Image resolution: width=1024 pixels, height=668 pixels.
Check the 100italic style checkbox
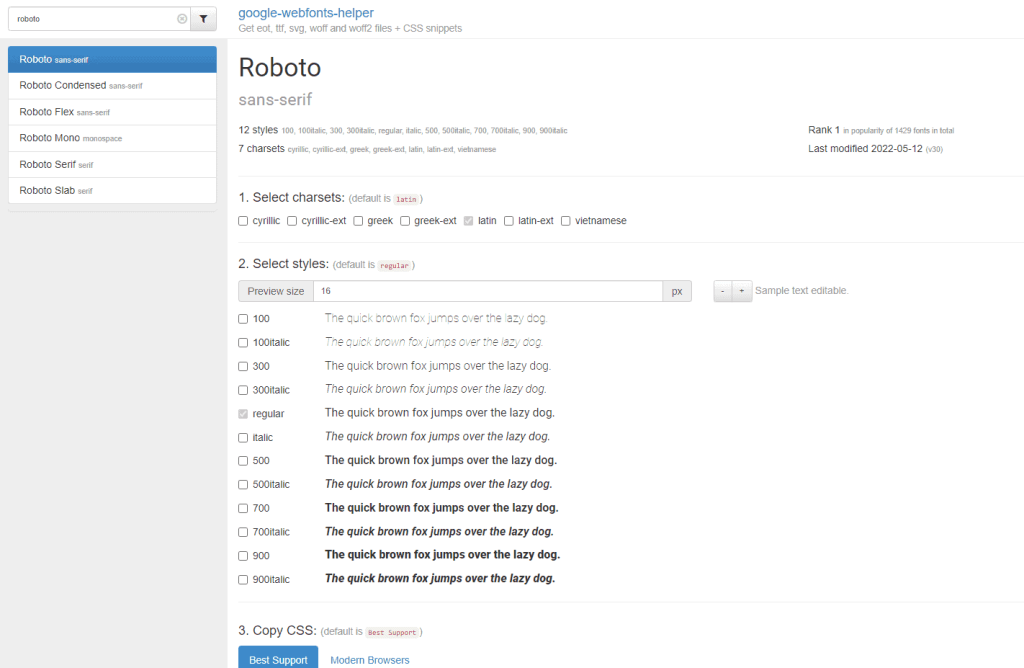[243, 342]
